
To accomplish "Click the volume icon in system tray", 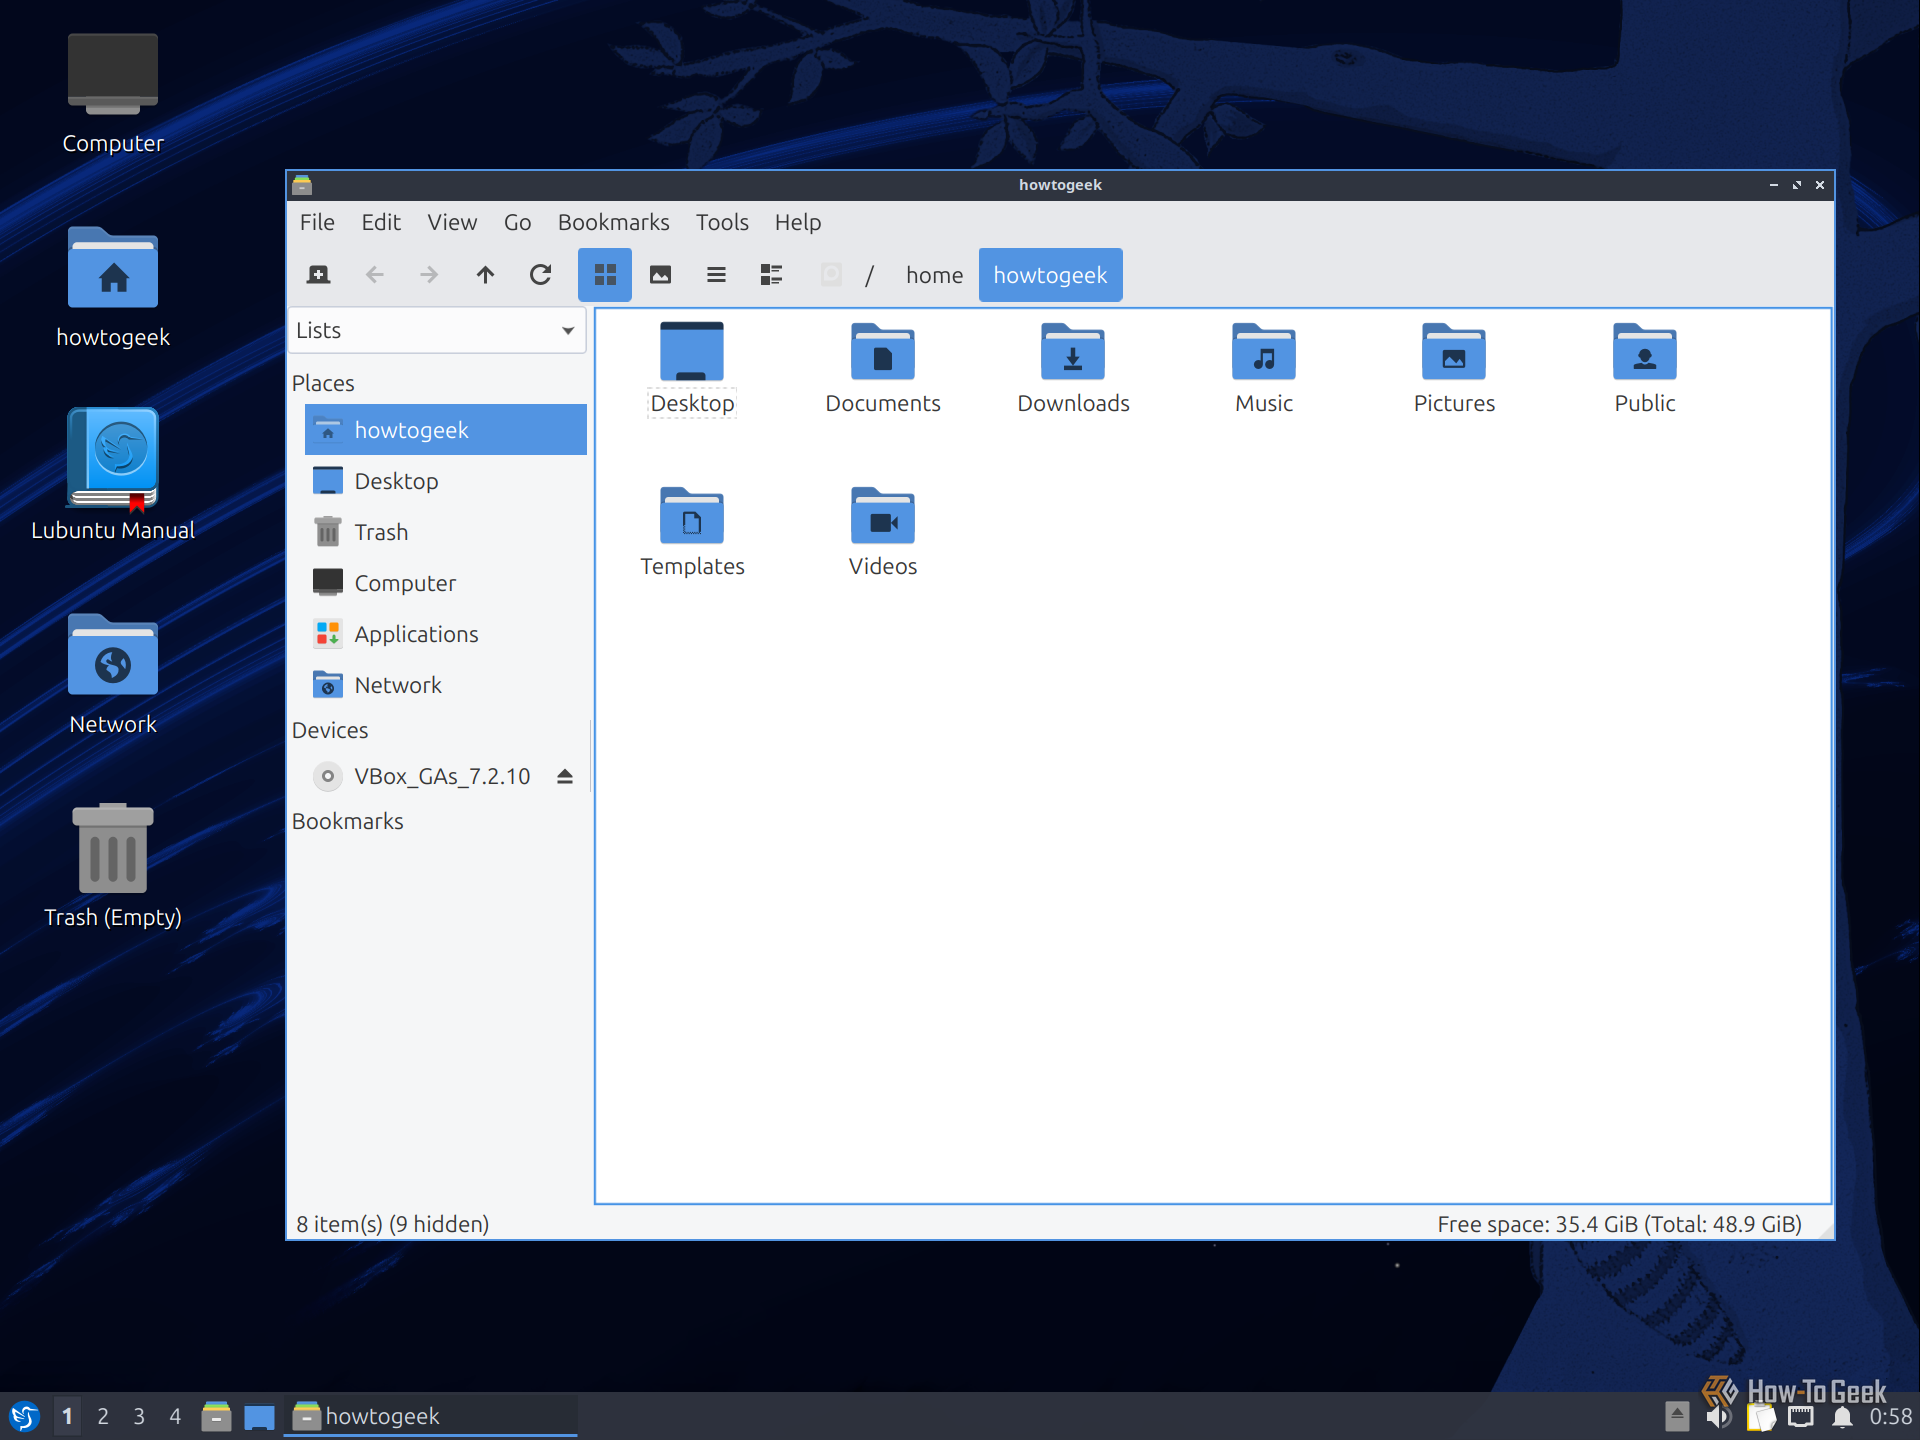I will [x=1719, y=1417].
